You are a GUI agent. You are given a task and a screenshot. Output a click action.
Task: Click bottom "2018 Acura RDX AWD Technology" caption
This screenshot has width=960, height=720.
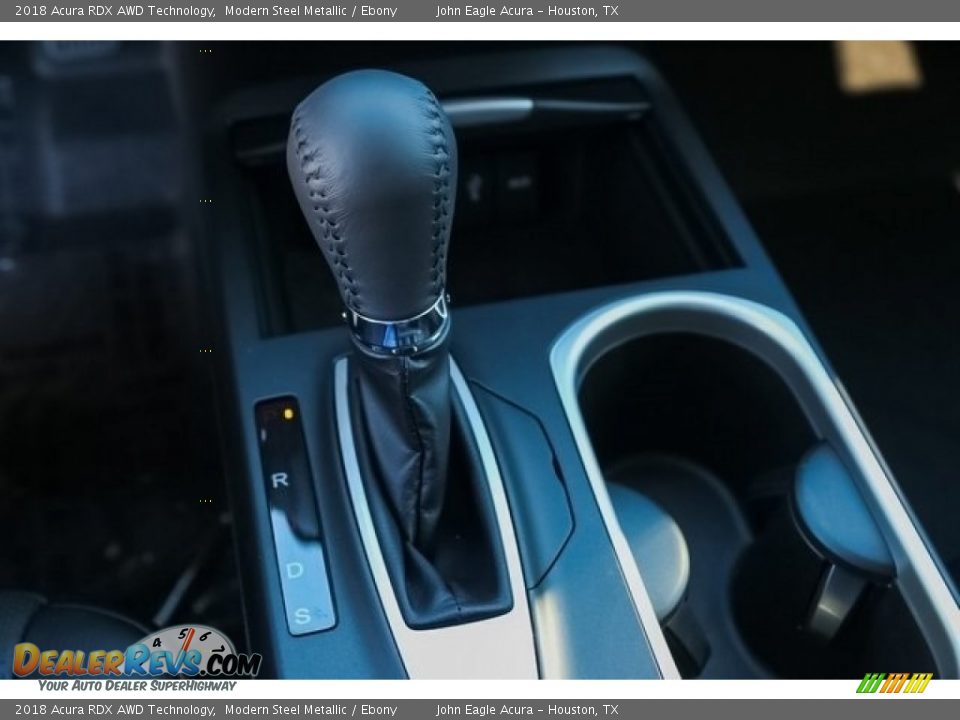[x=114, y=710]
